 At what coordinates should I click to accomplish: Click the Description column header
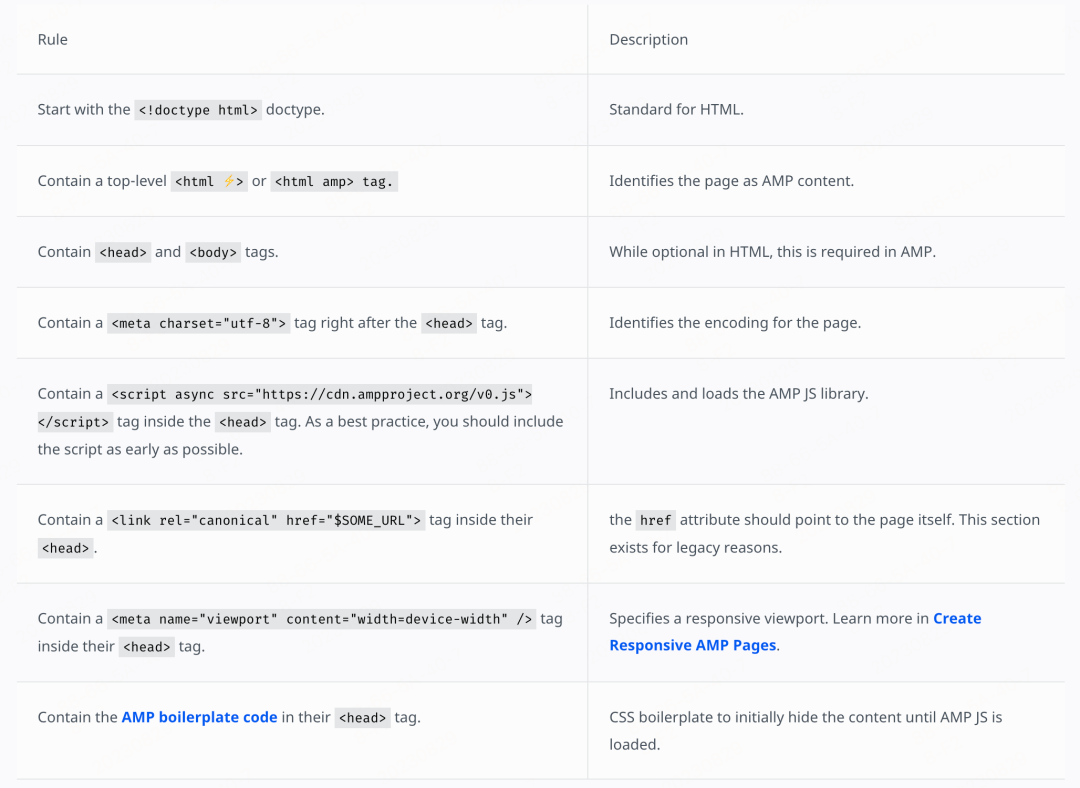(648, 40)
